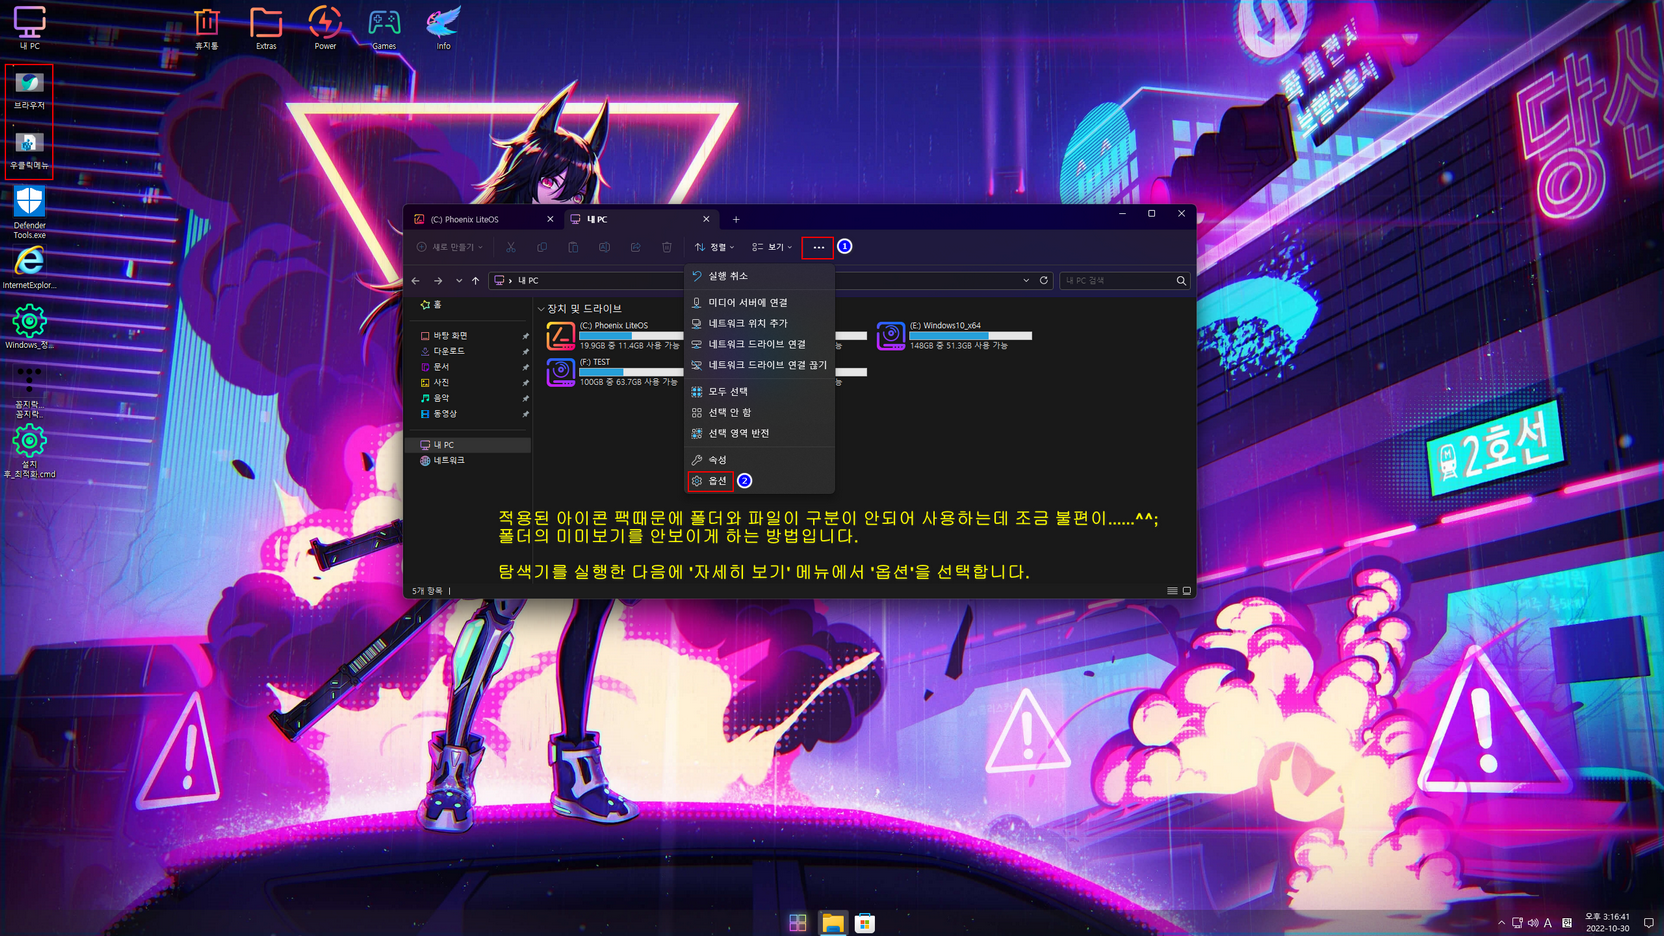Viewport: 1664px width, 936px height.
Task: Choose 네트워크 위치 추가 menu item
Action: pyautogui.click(x=760, y=323)
